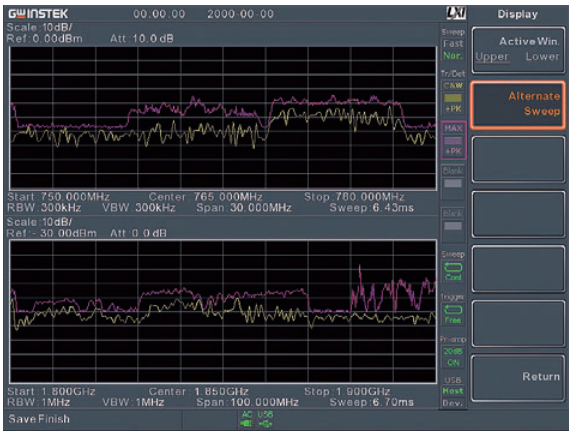Click the 2000-00-00 date display
This screenshot has height=437, width=573.
[240, 14]
